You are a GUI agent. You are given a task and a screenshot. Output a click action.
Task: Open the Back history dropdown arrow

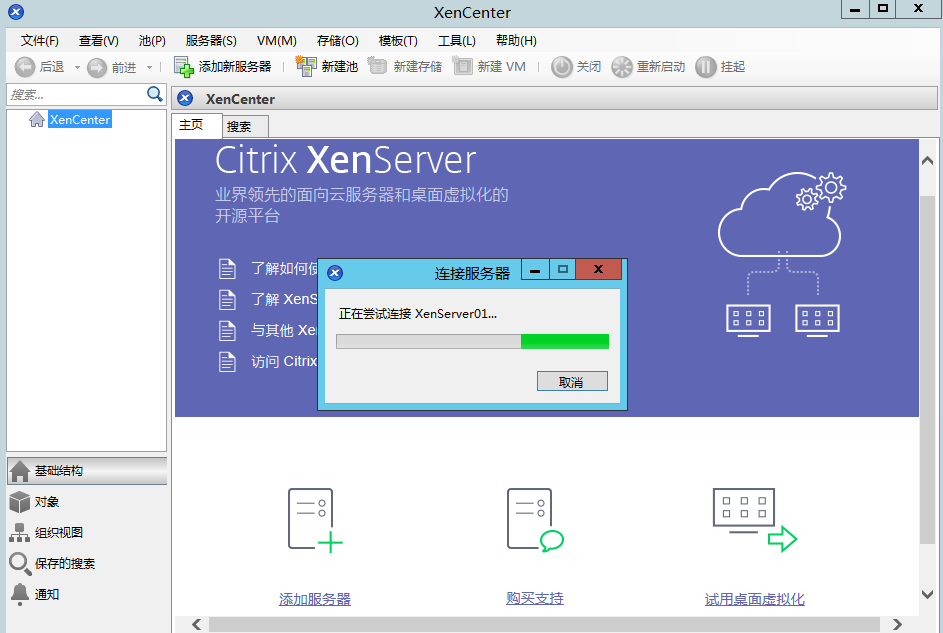(x=77, y=67)
